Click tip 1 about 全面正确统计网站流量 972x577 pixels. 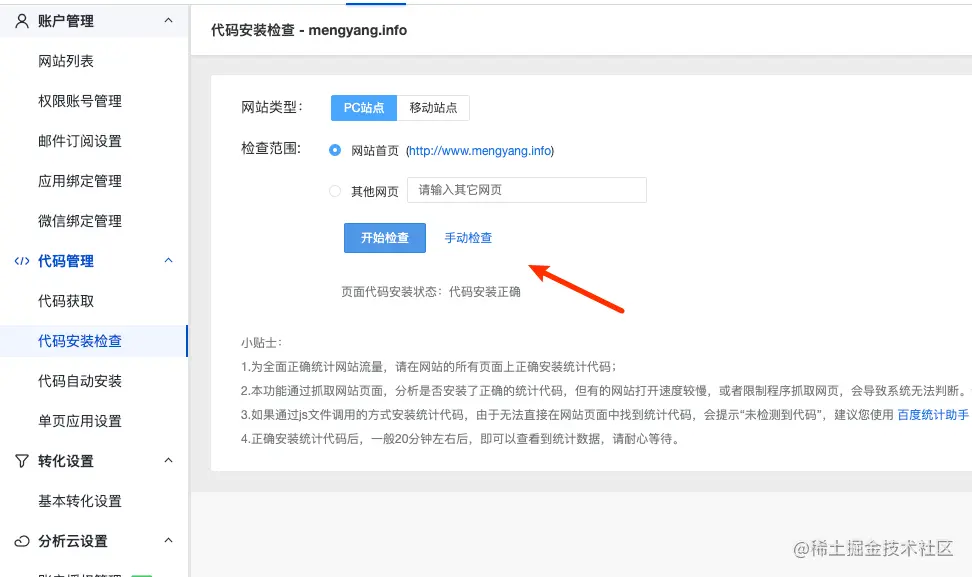(428, 367)
